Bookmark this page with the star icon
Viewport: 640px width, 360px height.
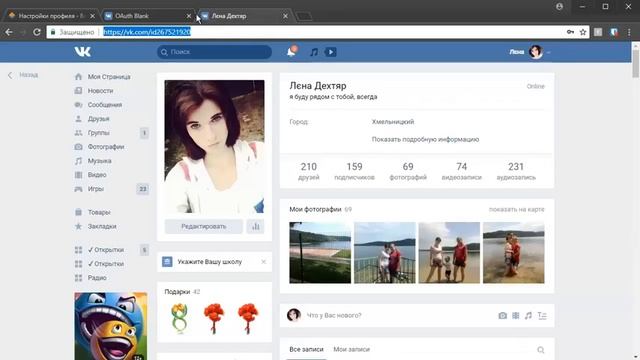583,32
